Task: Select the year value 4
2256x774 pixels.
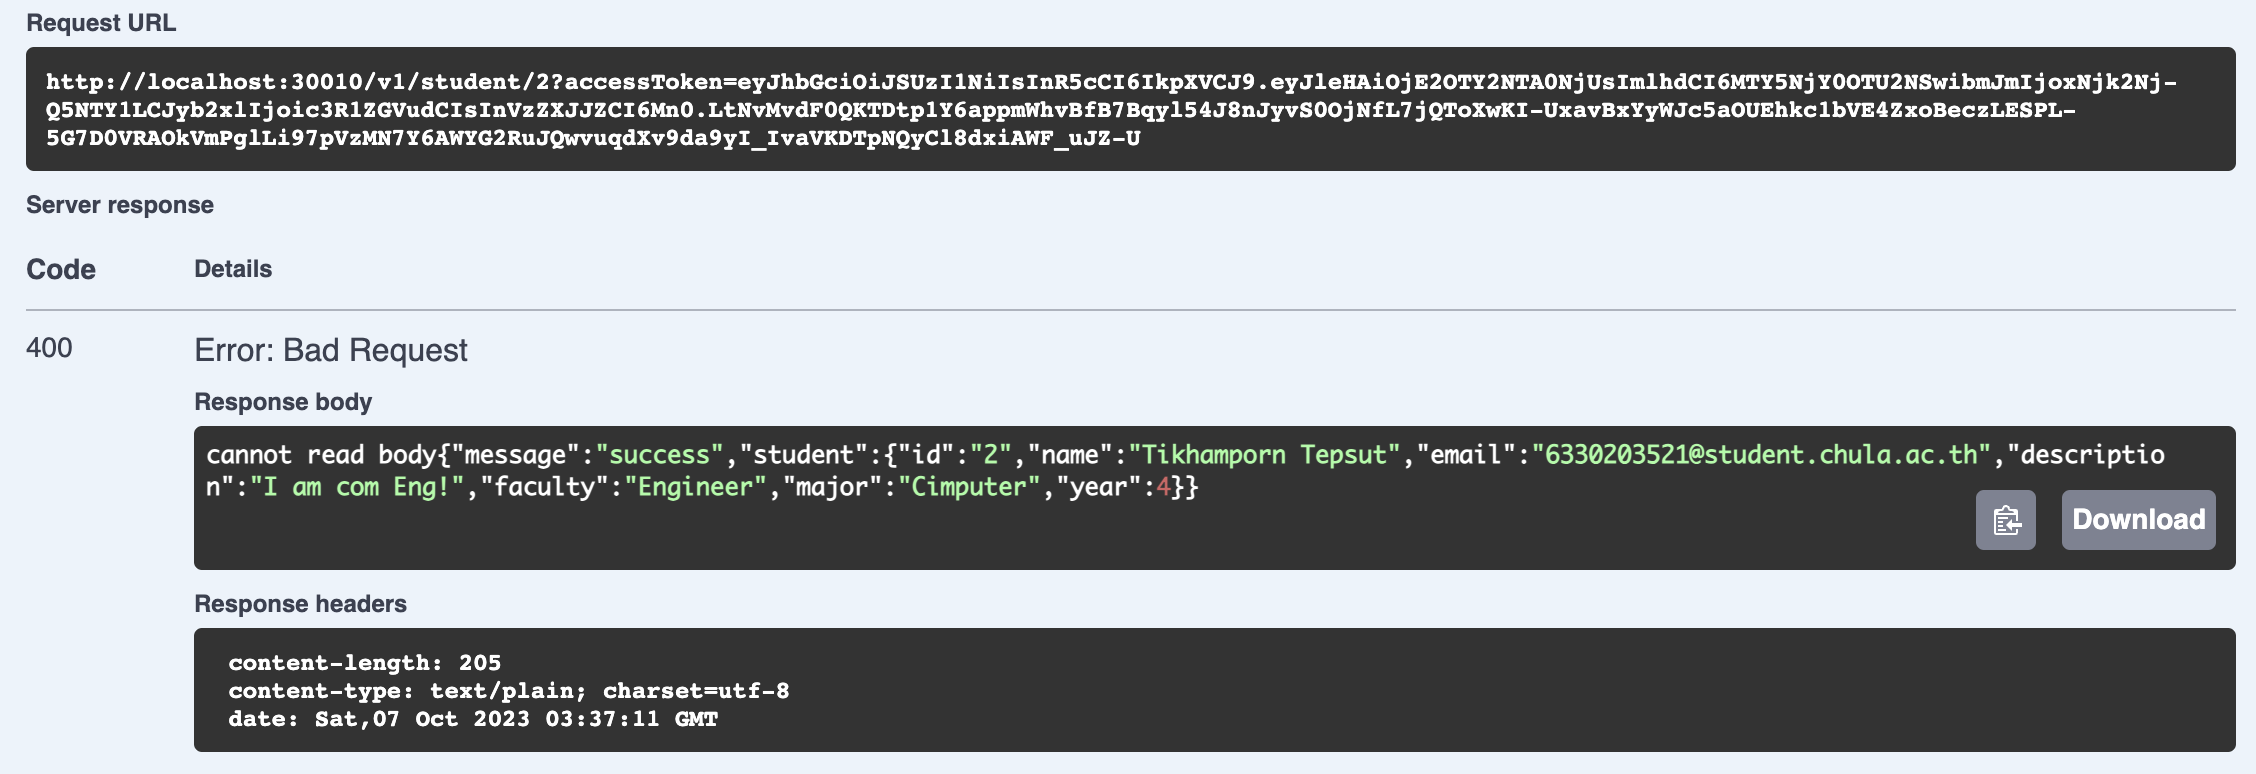Action: [x=1164, y=487]
